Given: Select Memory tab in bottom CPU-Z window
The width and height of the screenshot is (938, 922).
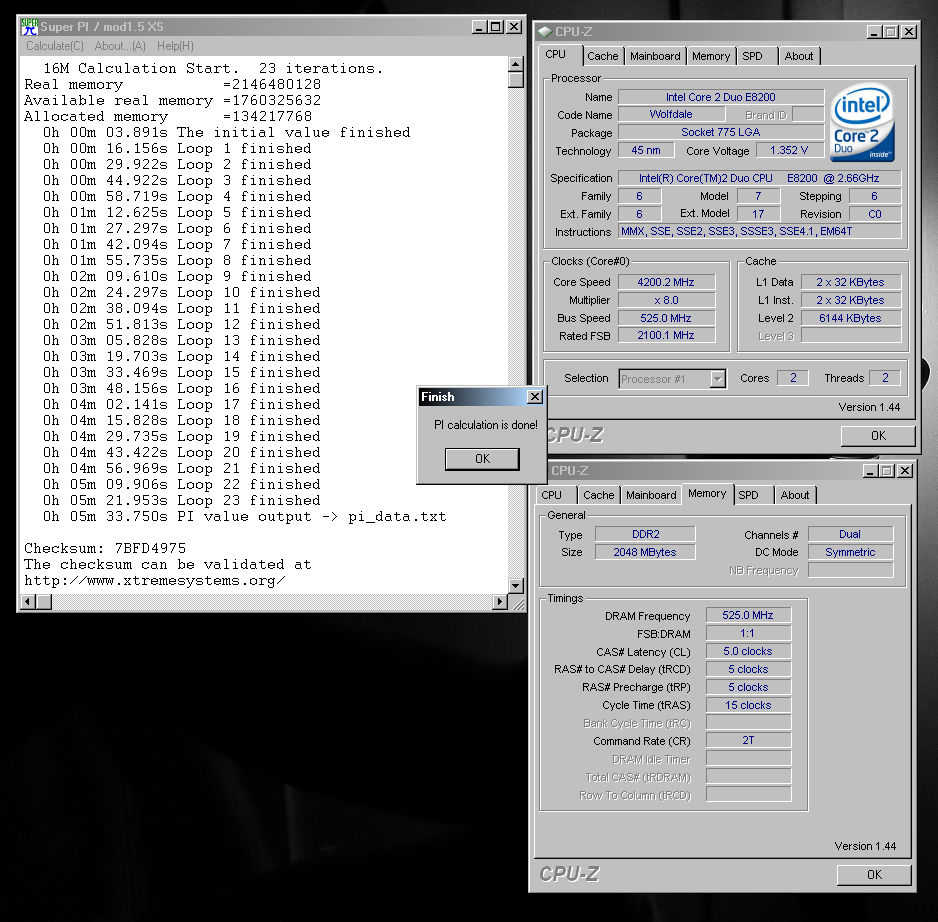Looking at the screenshot, I should coord(707,494).
